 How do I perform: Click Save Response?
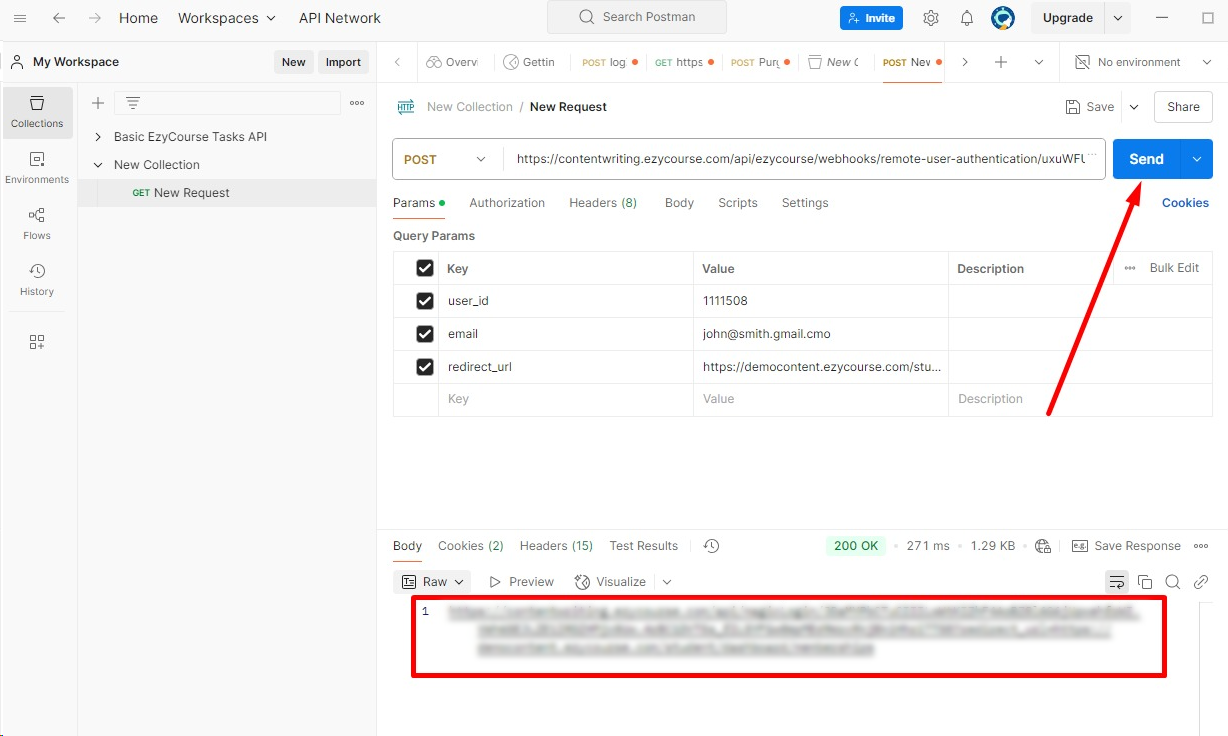coord(1126,546)
